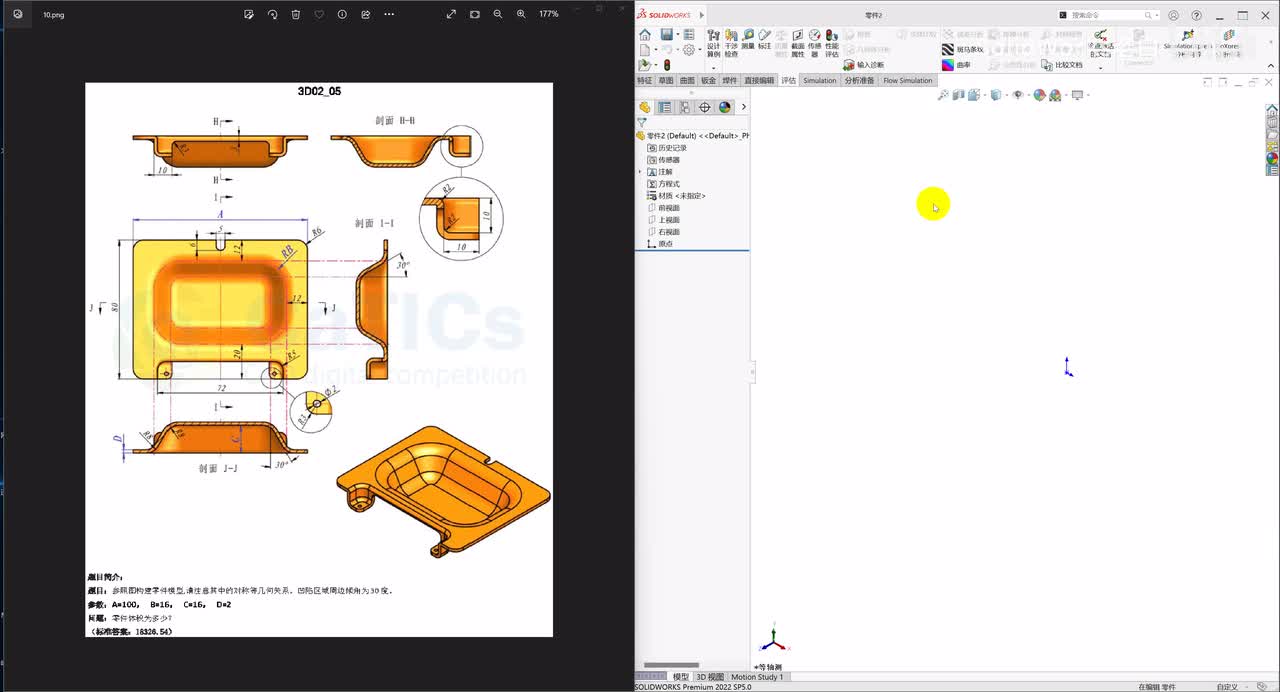Open the ConfigurationManager panel tab
Viewport: 1280px width, 692px height.
point(685,107)
